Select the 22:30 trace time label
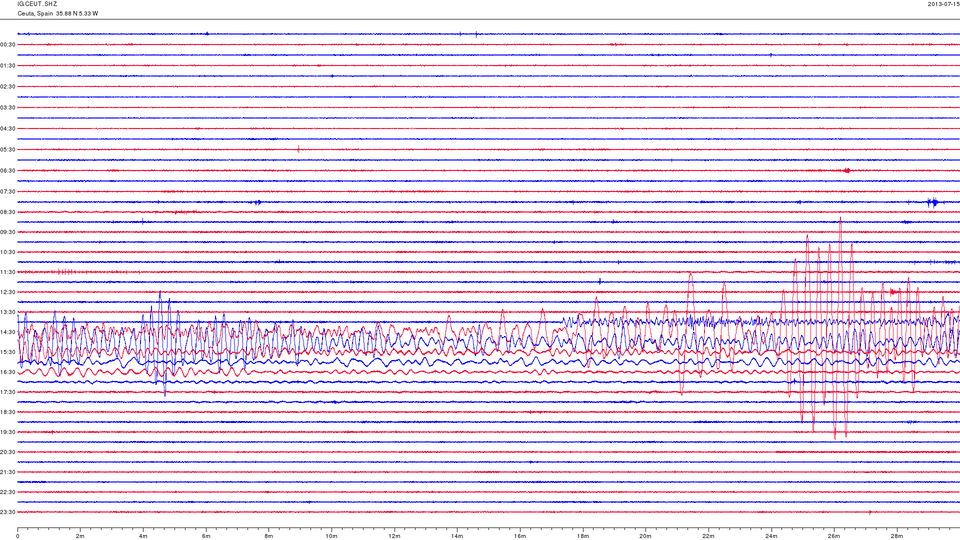The width and height of the screenshot is (960, 540). 8,492
